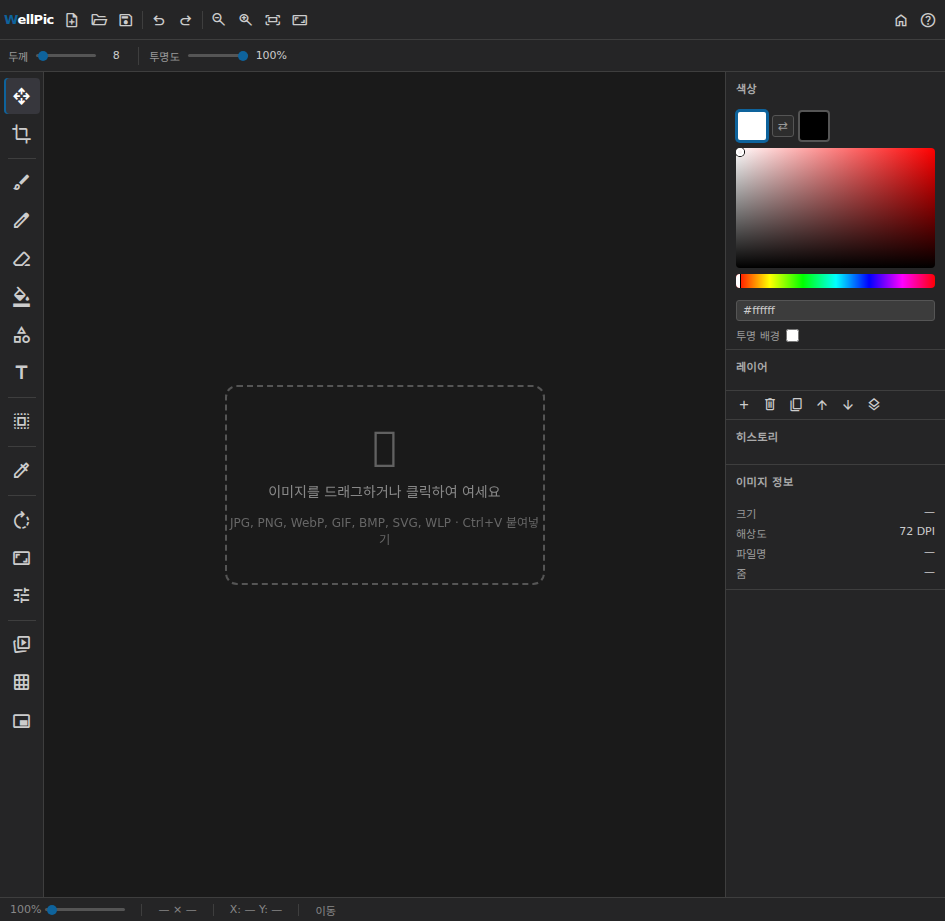This screenshot has height=921, width=945.
Task: Save the current image
Action: 125,20
